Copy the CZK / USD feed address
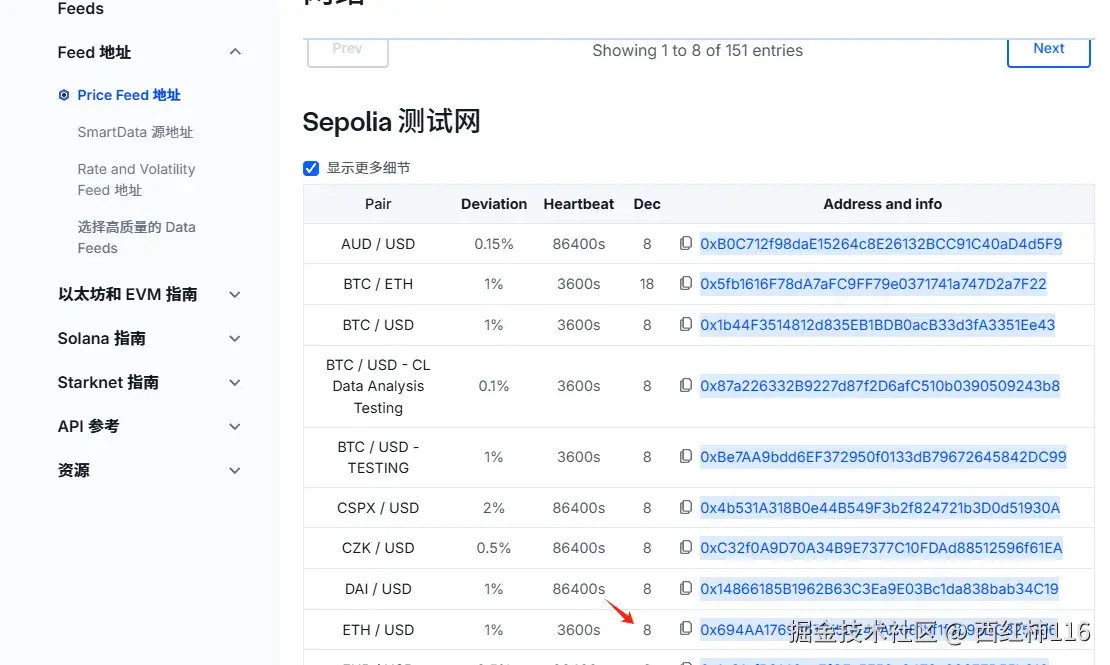This screenshot has width=1110, height=665. pos(686,548)
